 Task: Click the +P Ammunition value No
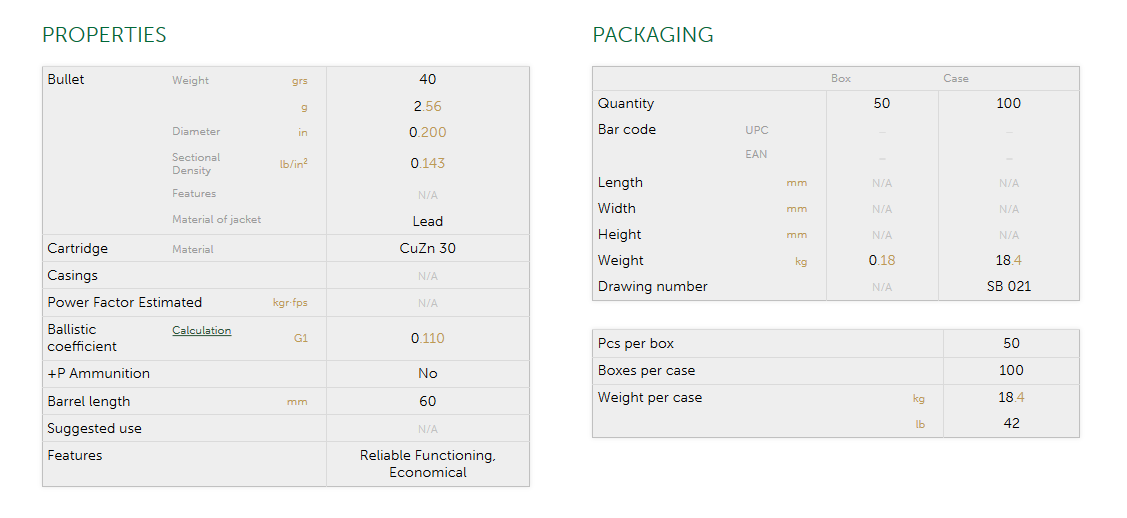click(428, 373)
